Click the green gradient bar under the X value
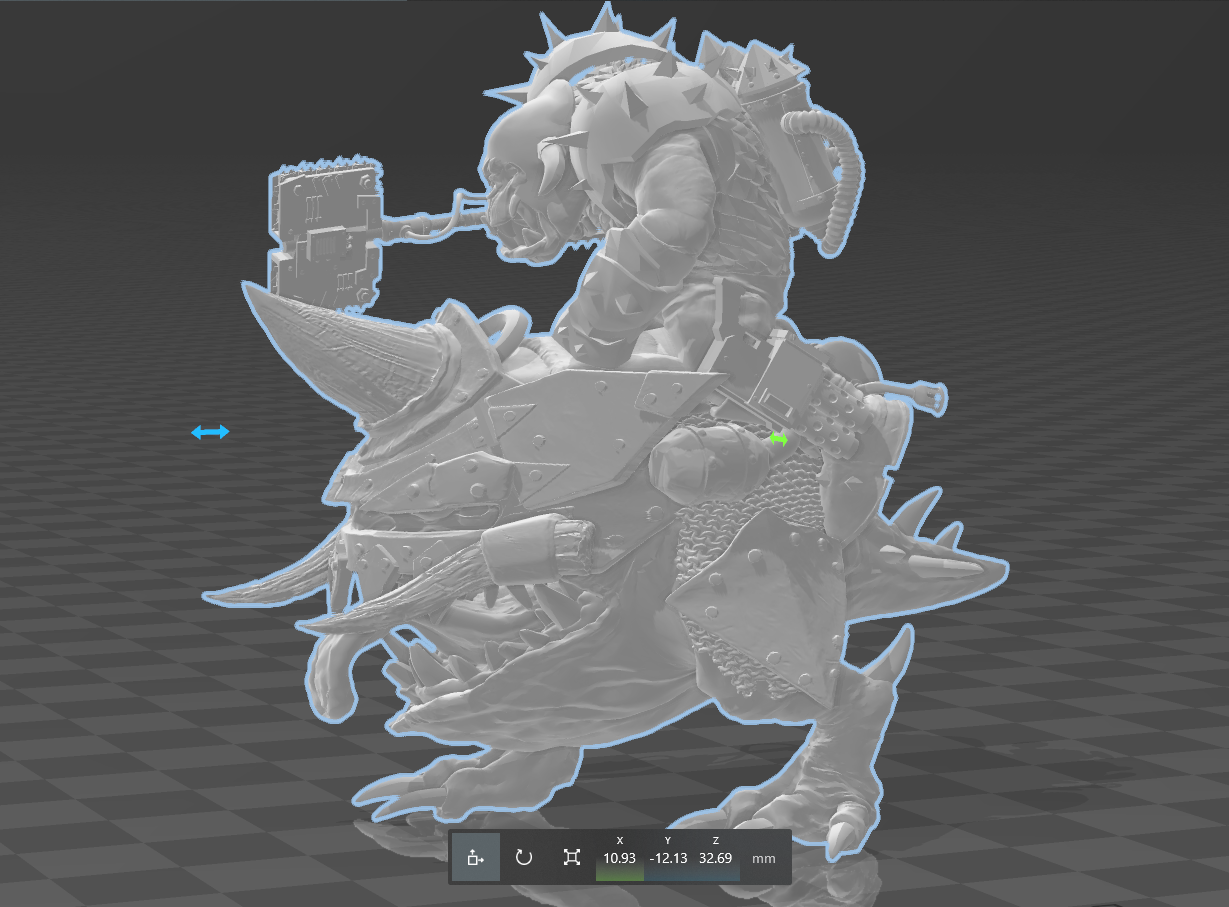1229x907 pixels. (x=619, y=875)
